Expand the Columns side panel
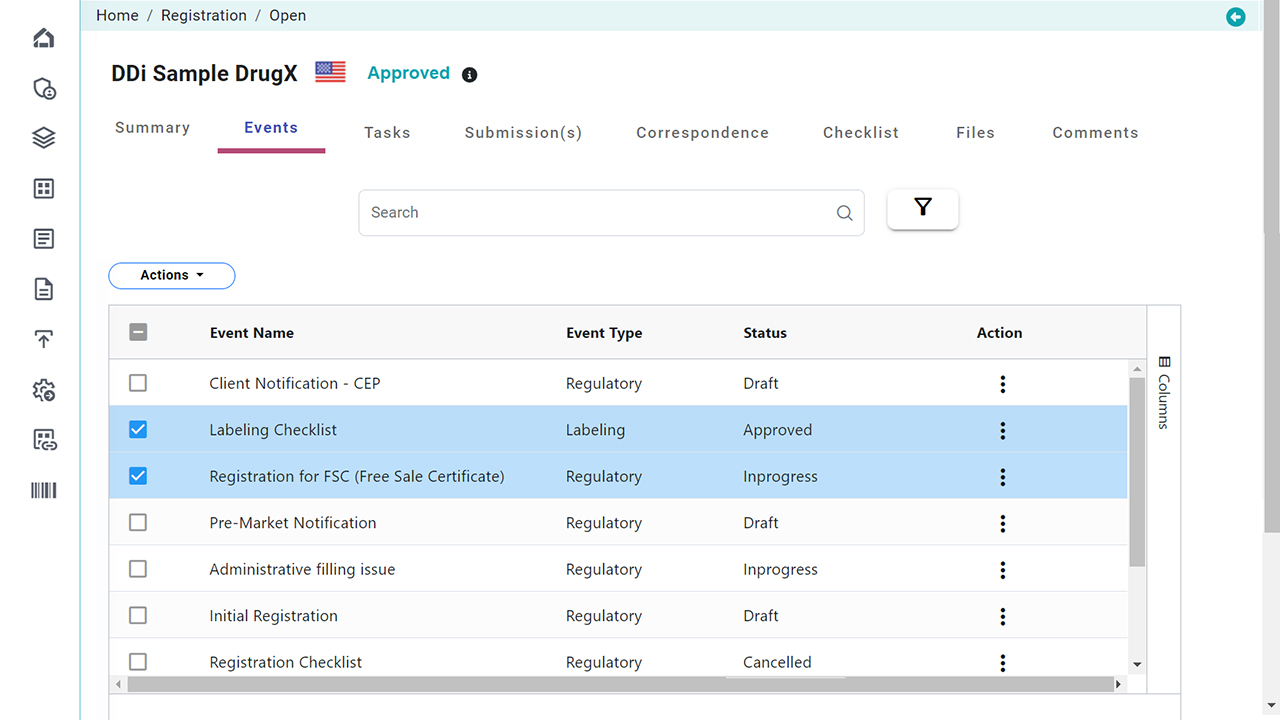Screen dimensions: 1280x720 (1163, 391)
